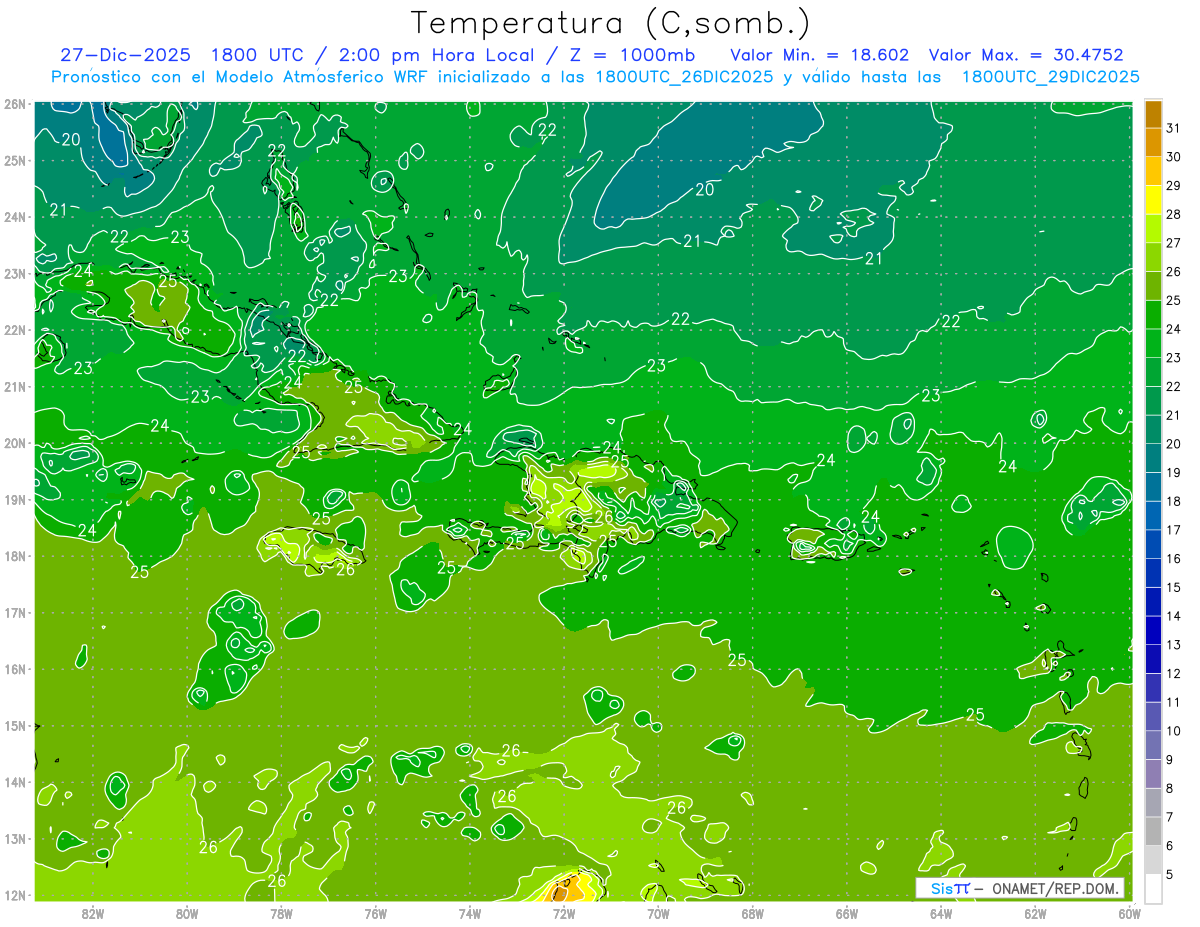Click the "16" label on the color scale

coord(1173,559)
